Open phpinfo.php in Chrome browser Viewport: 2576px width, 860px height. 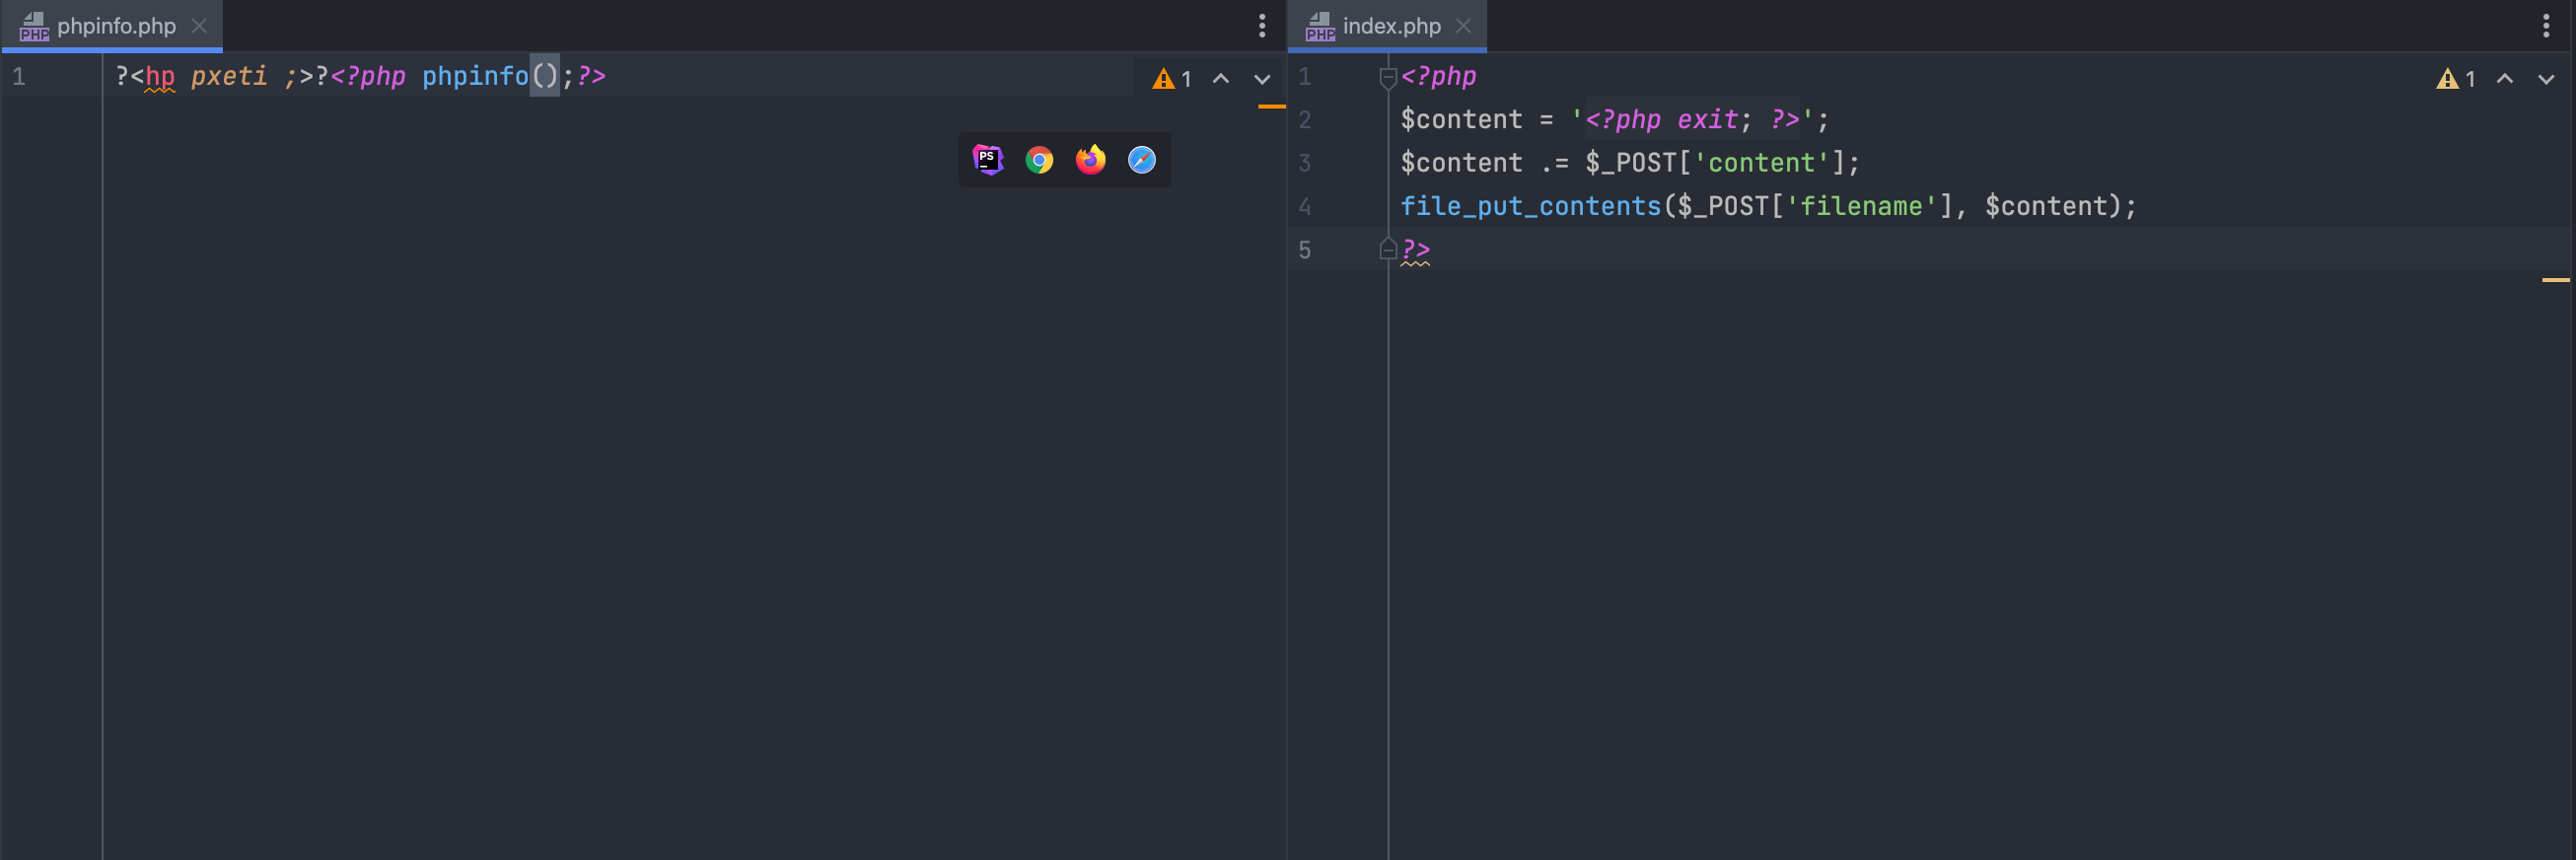1039,160
